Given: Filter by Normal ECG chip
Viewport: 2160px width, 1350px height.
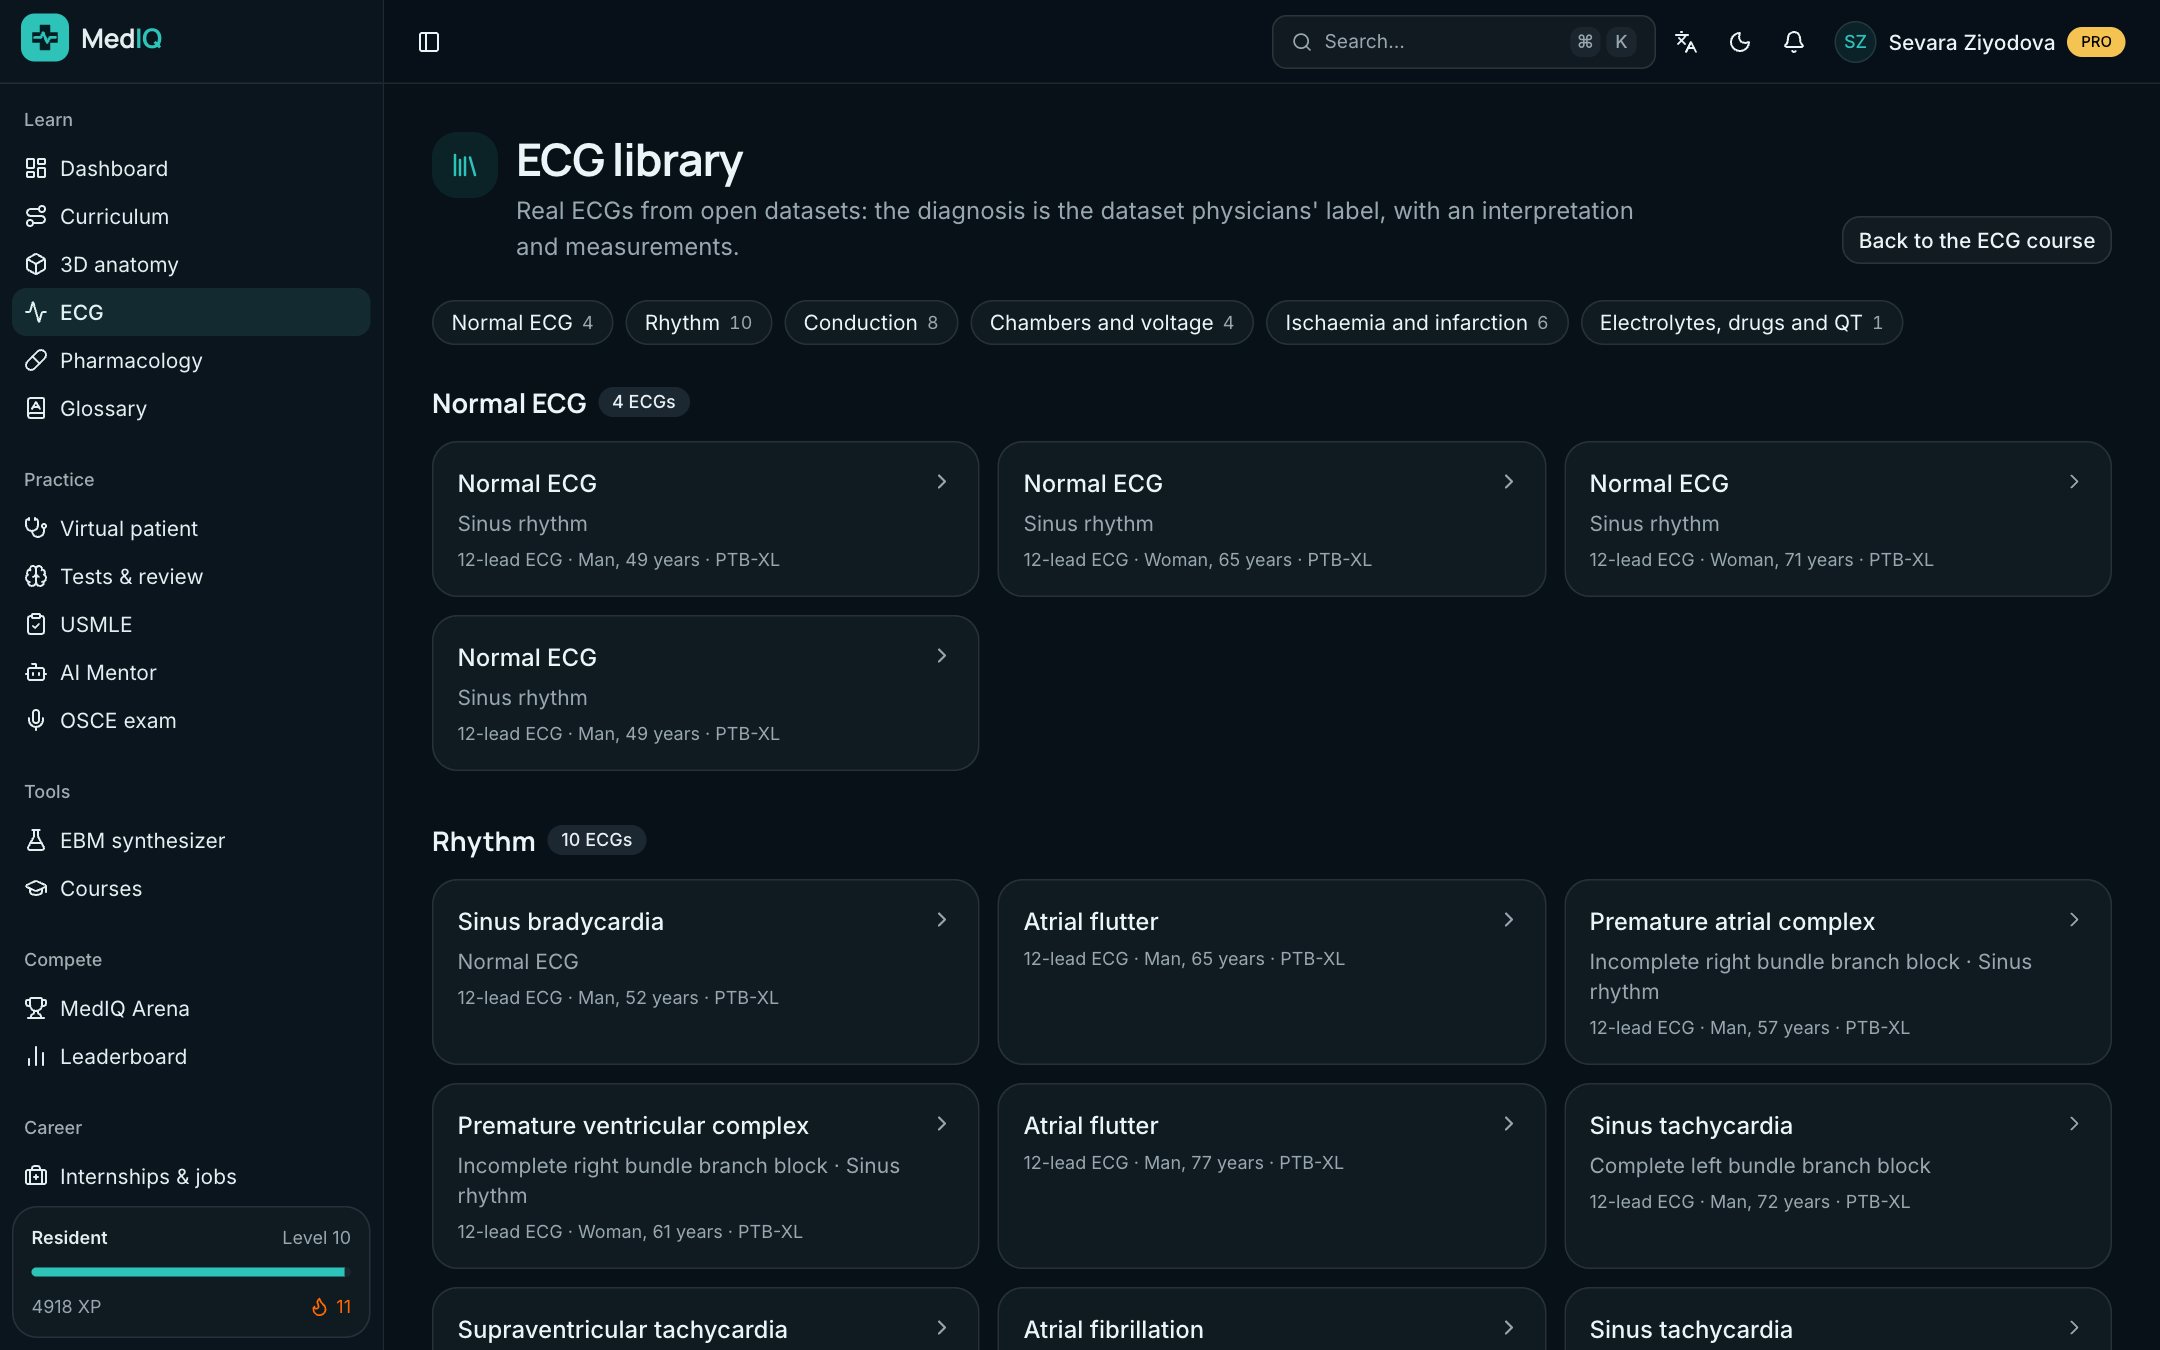Looking at the screenshot, I should pos(522,323).
